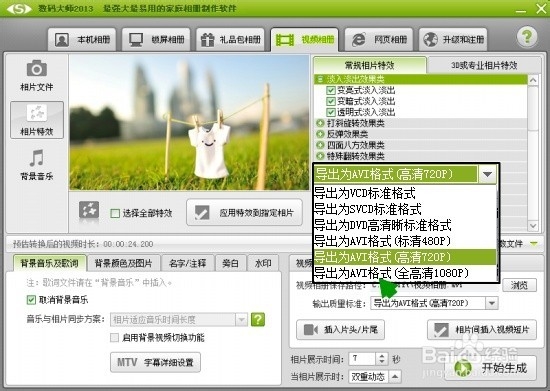Screen dimensions: 550x391
Task: Open 输出质量标准 dropdown
Action: click(x=492, y=303)
